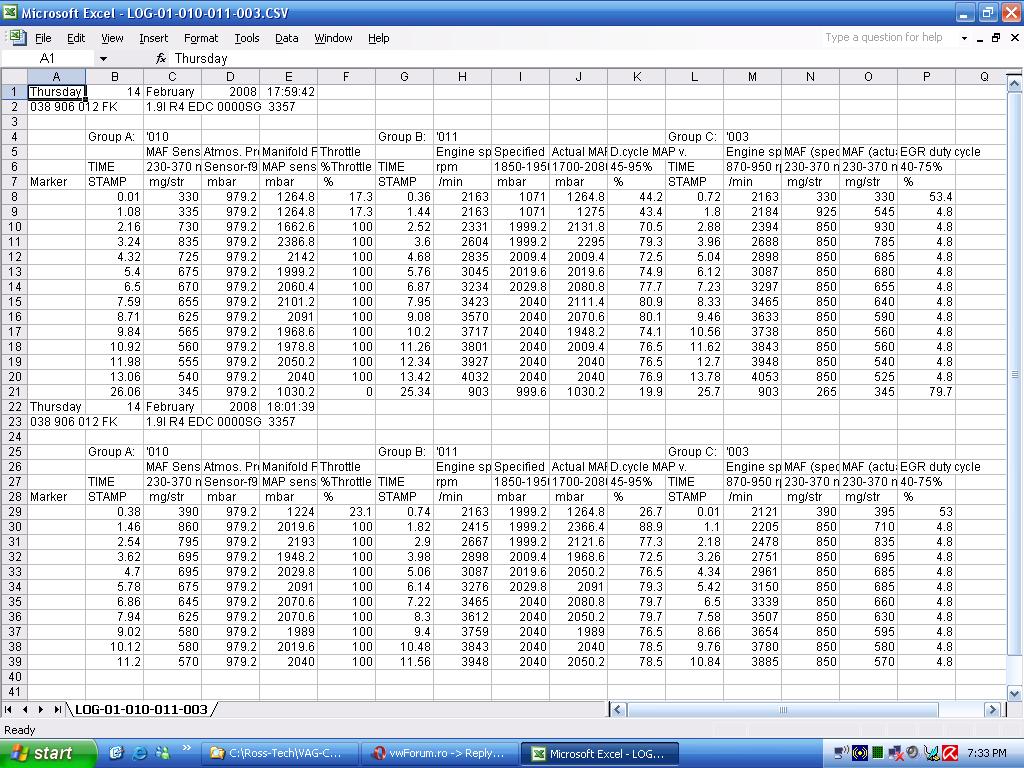Screen dimensions: 1024x768
Task: Restore the workbook window inside Excel
Action: click(x=996, y=38)
